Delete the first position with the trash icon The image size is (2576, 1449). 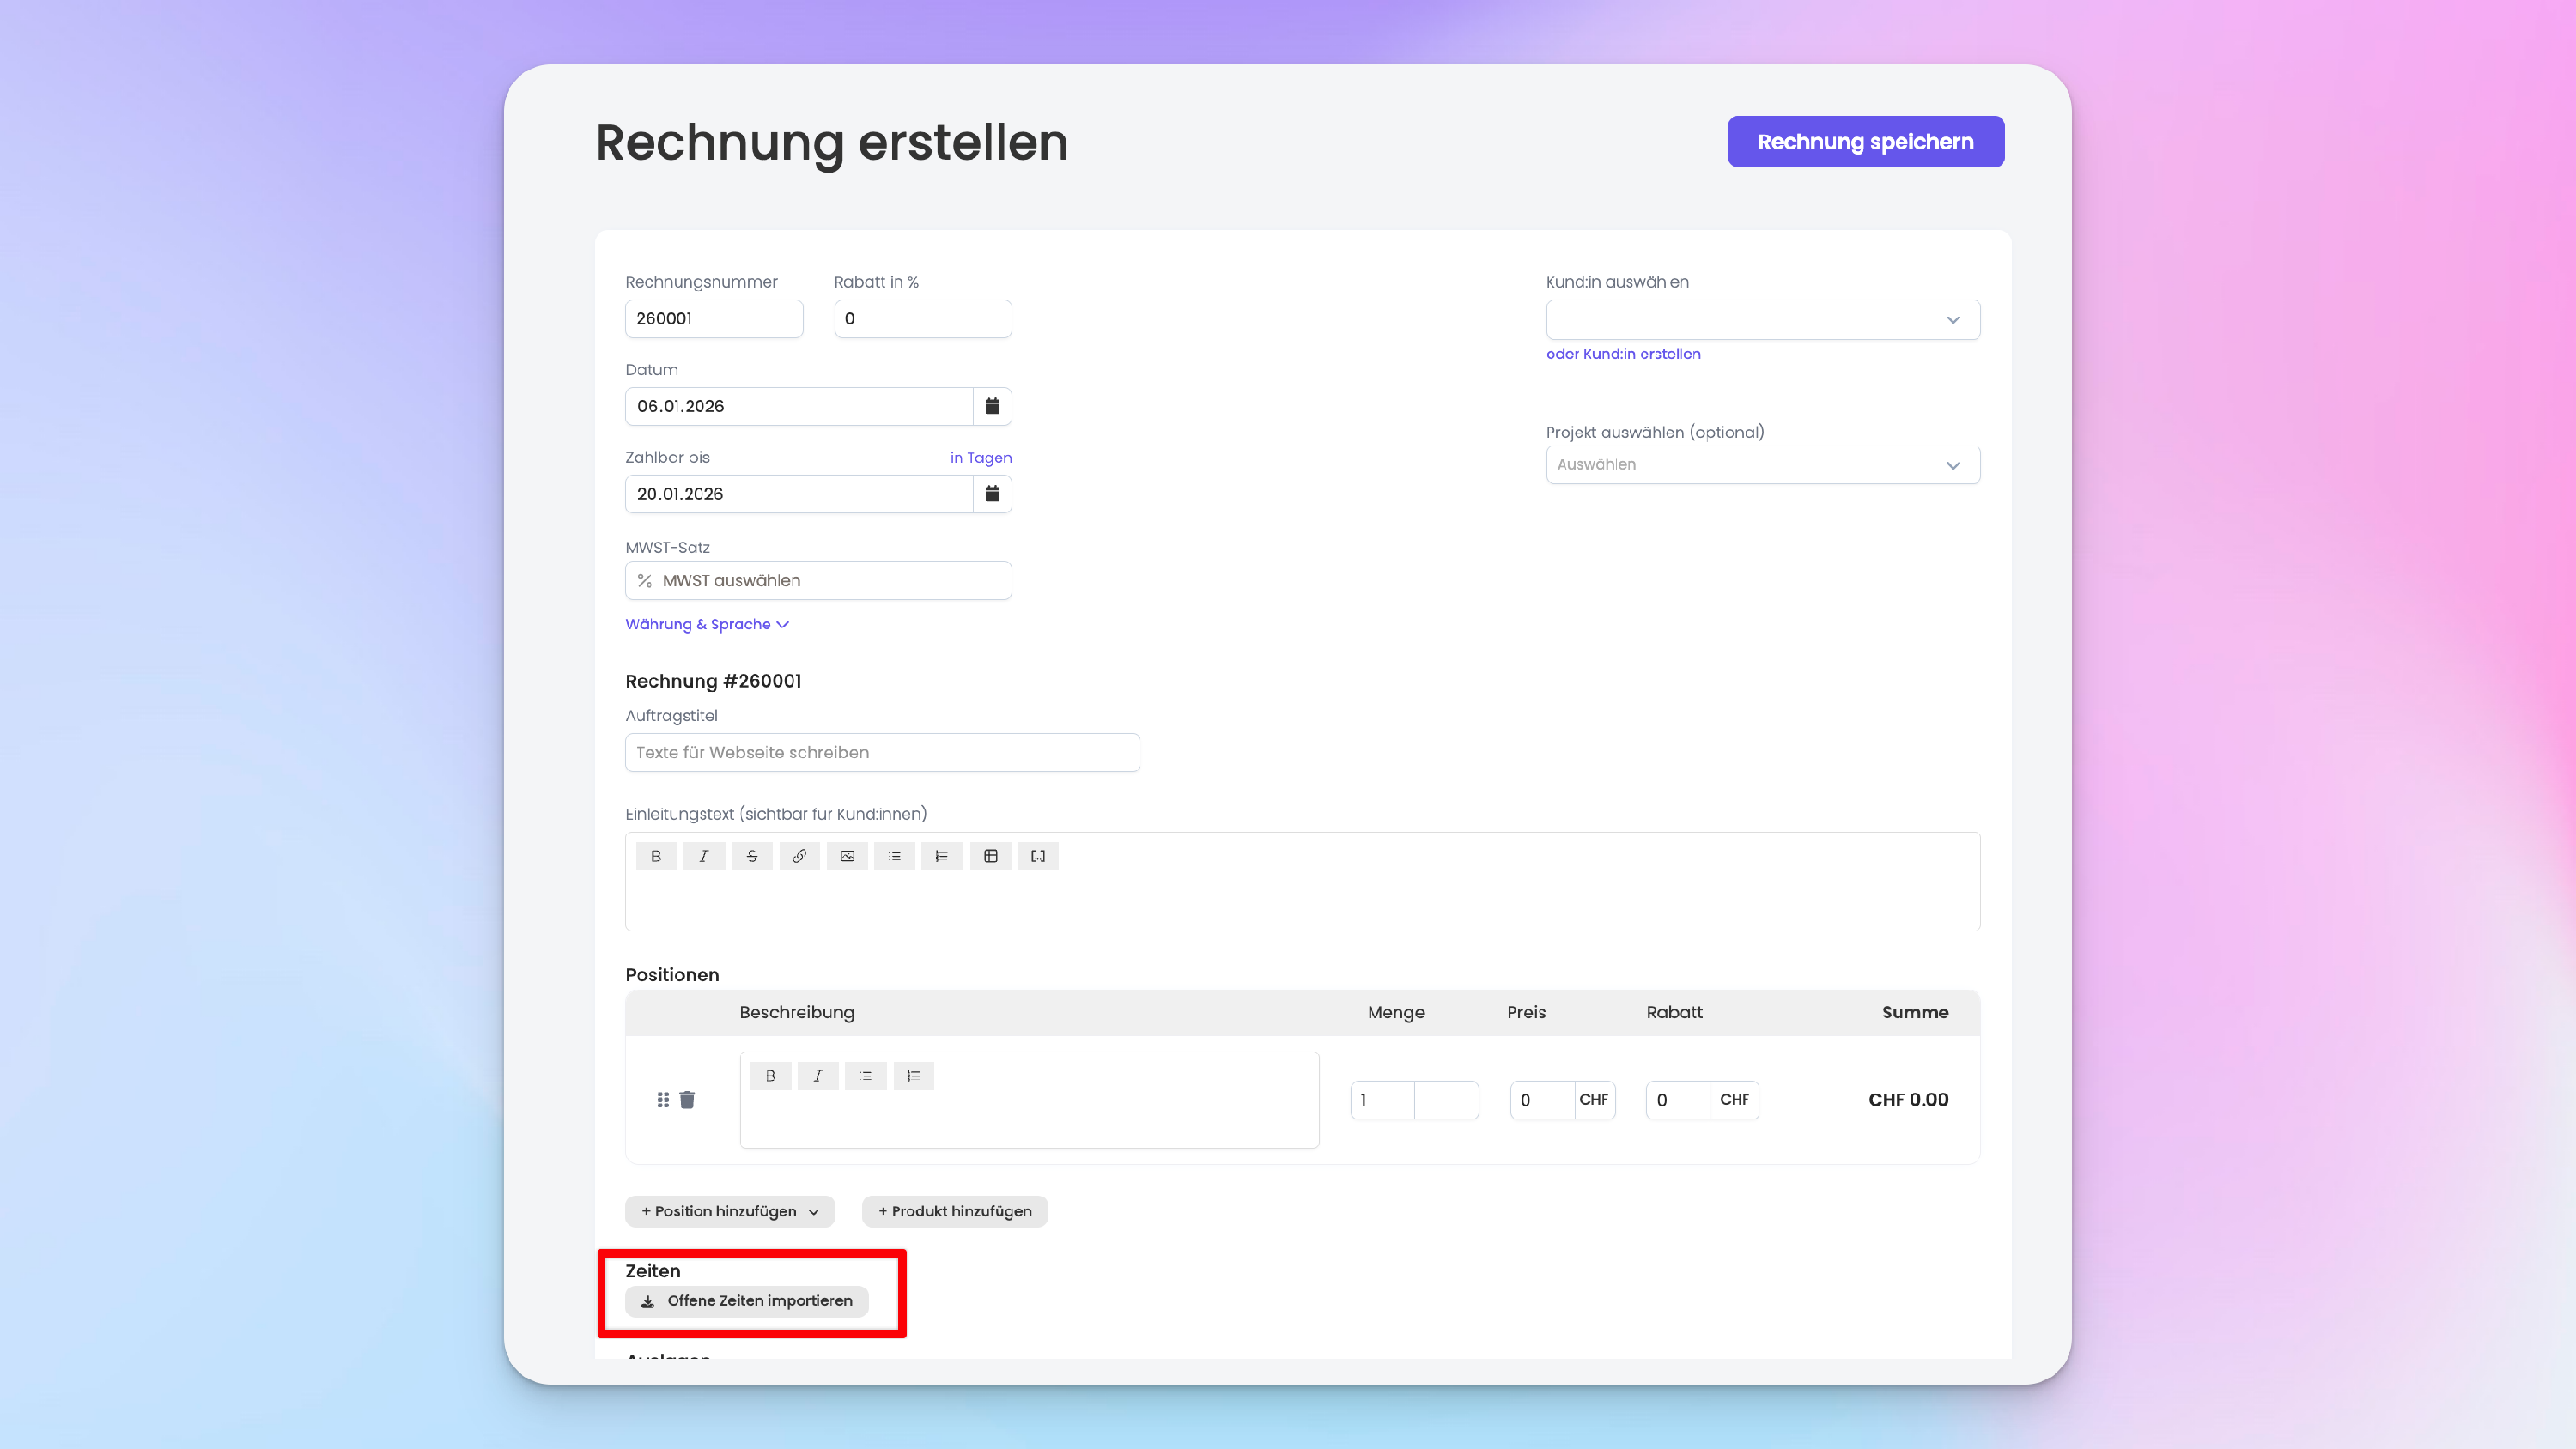[x=687, y=1100]
